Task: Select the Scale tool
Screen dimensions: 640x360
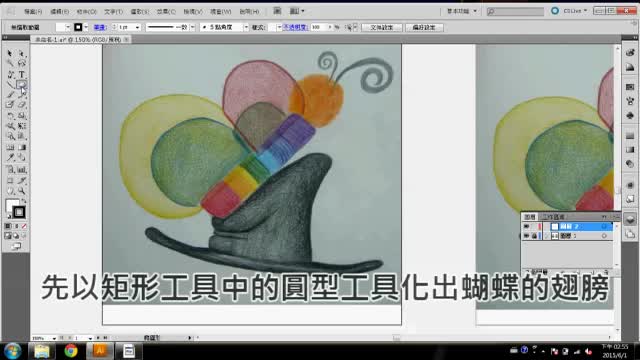Action: point(22,116)
